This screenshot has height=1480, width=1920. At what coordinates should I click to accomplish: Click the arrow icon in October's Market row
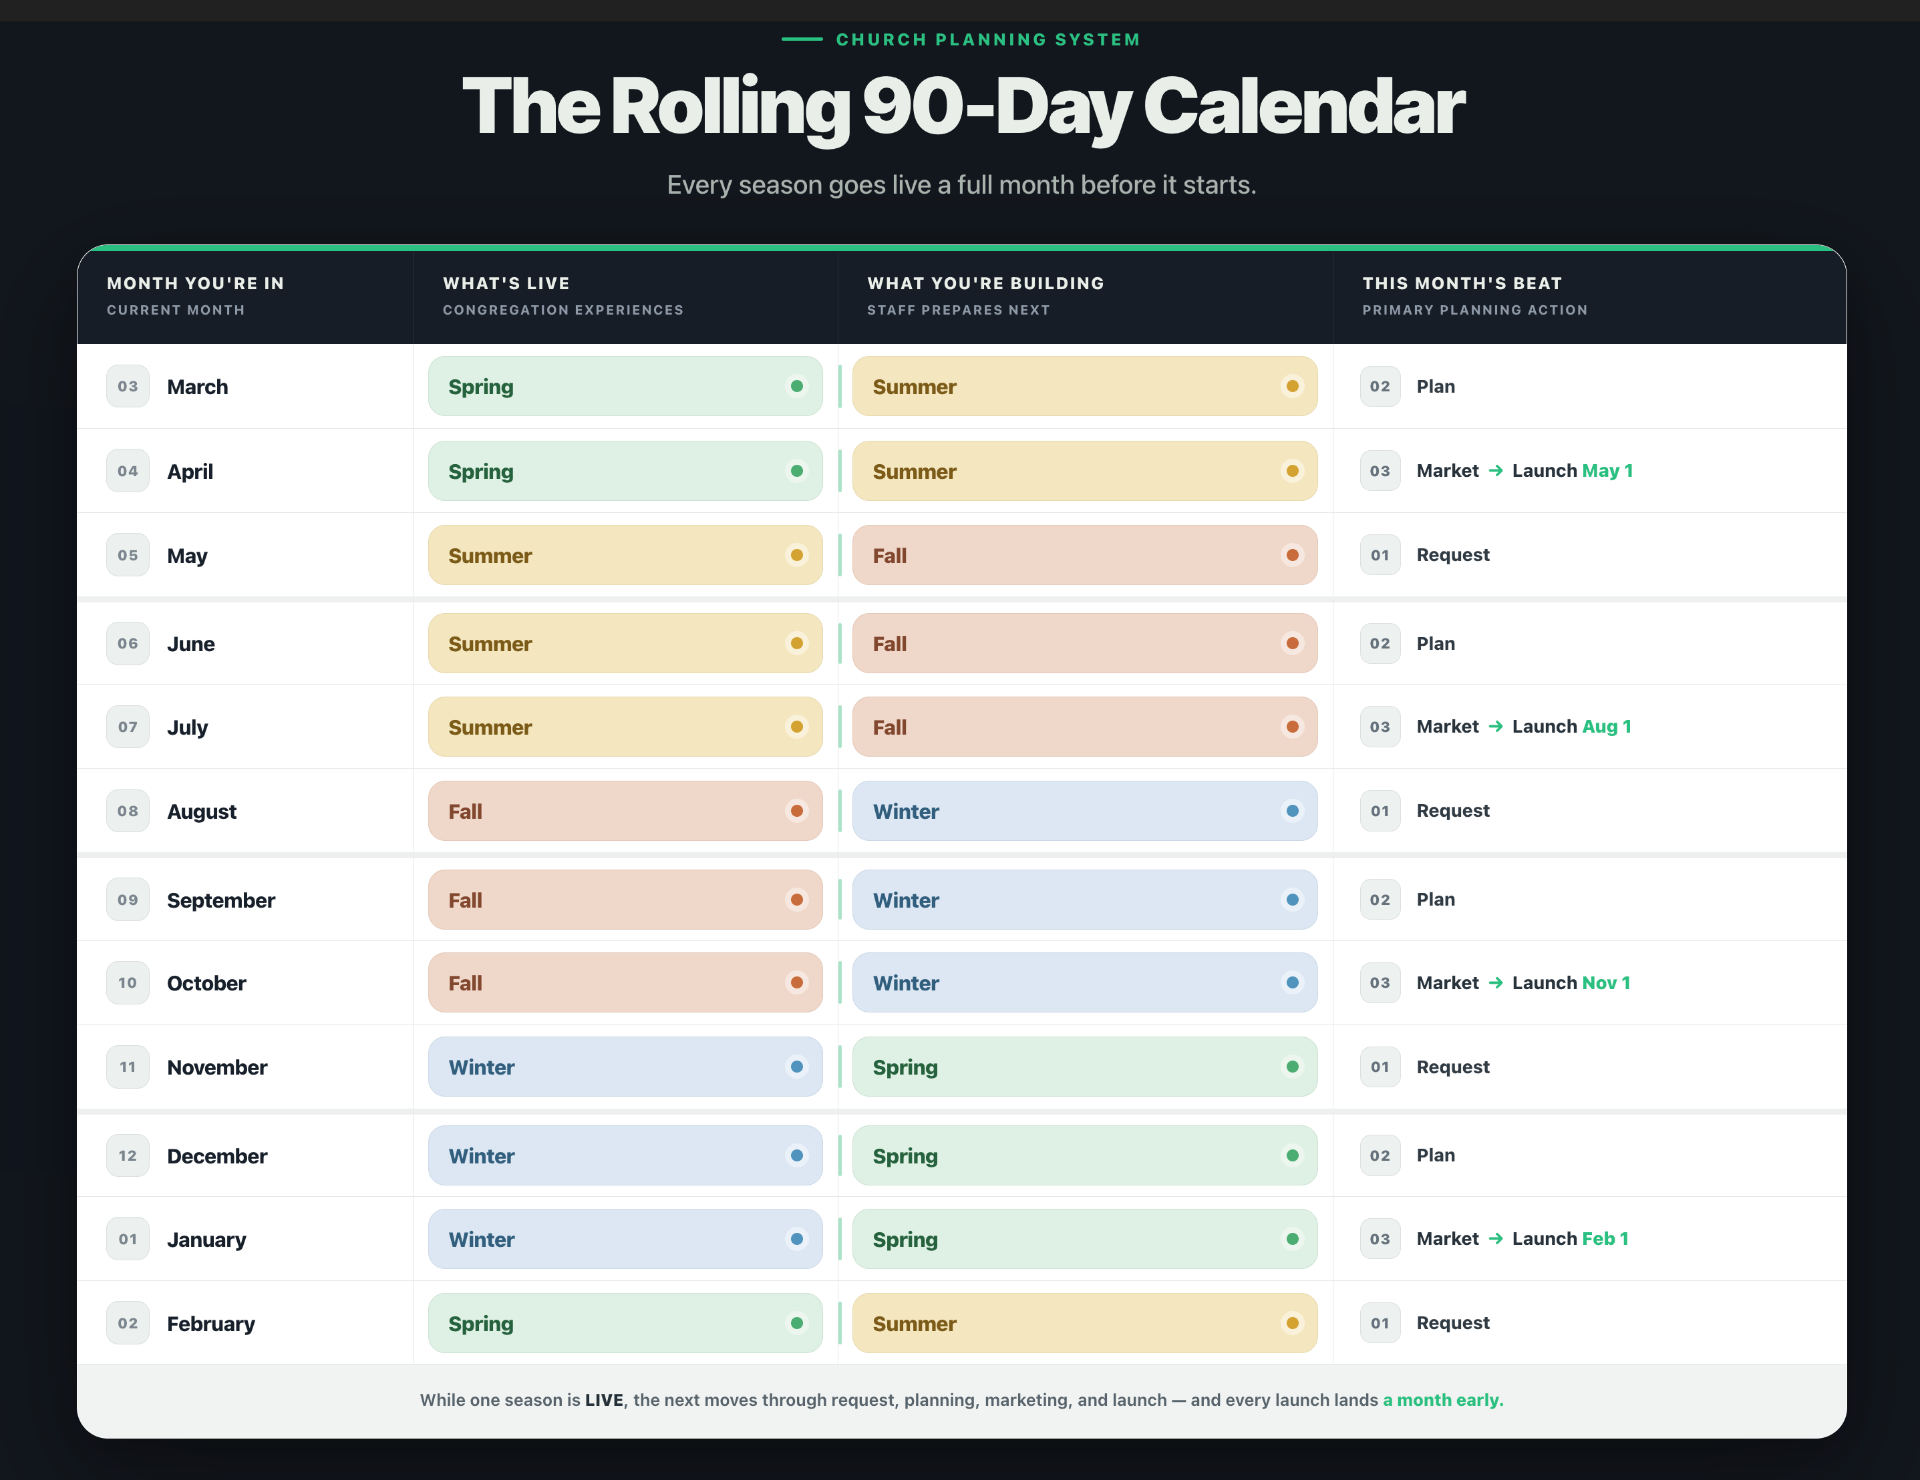tap(1496, 983)
